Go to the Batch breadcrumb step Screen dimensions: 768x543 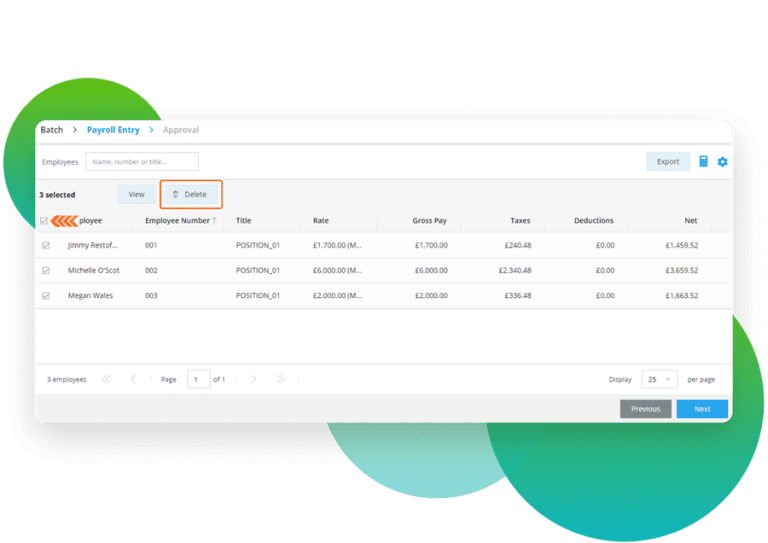[51, 130]
